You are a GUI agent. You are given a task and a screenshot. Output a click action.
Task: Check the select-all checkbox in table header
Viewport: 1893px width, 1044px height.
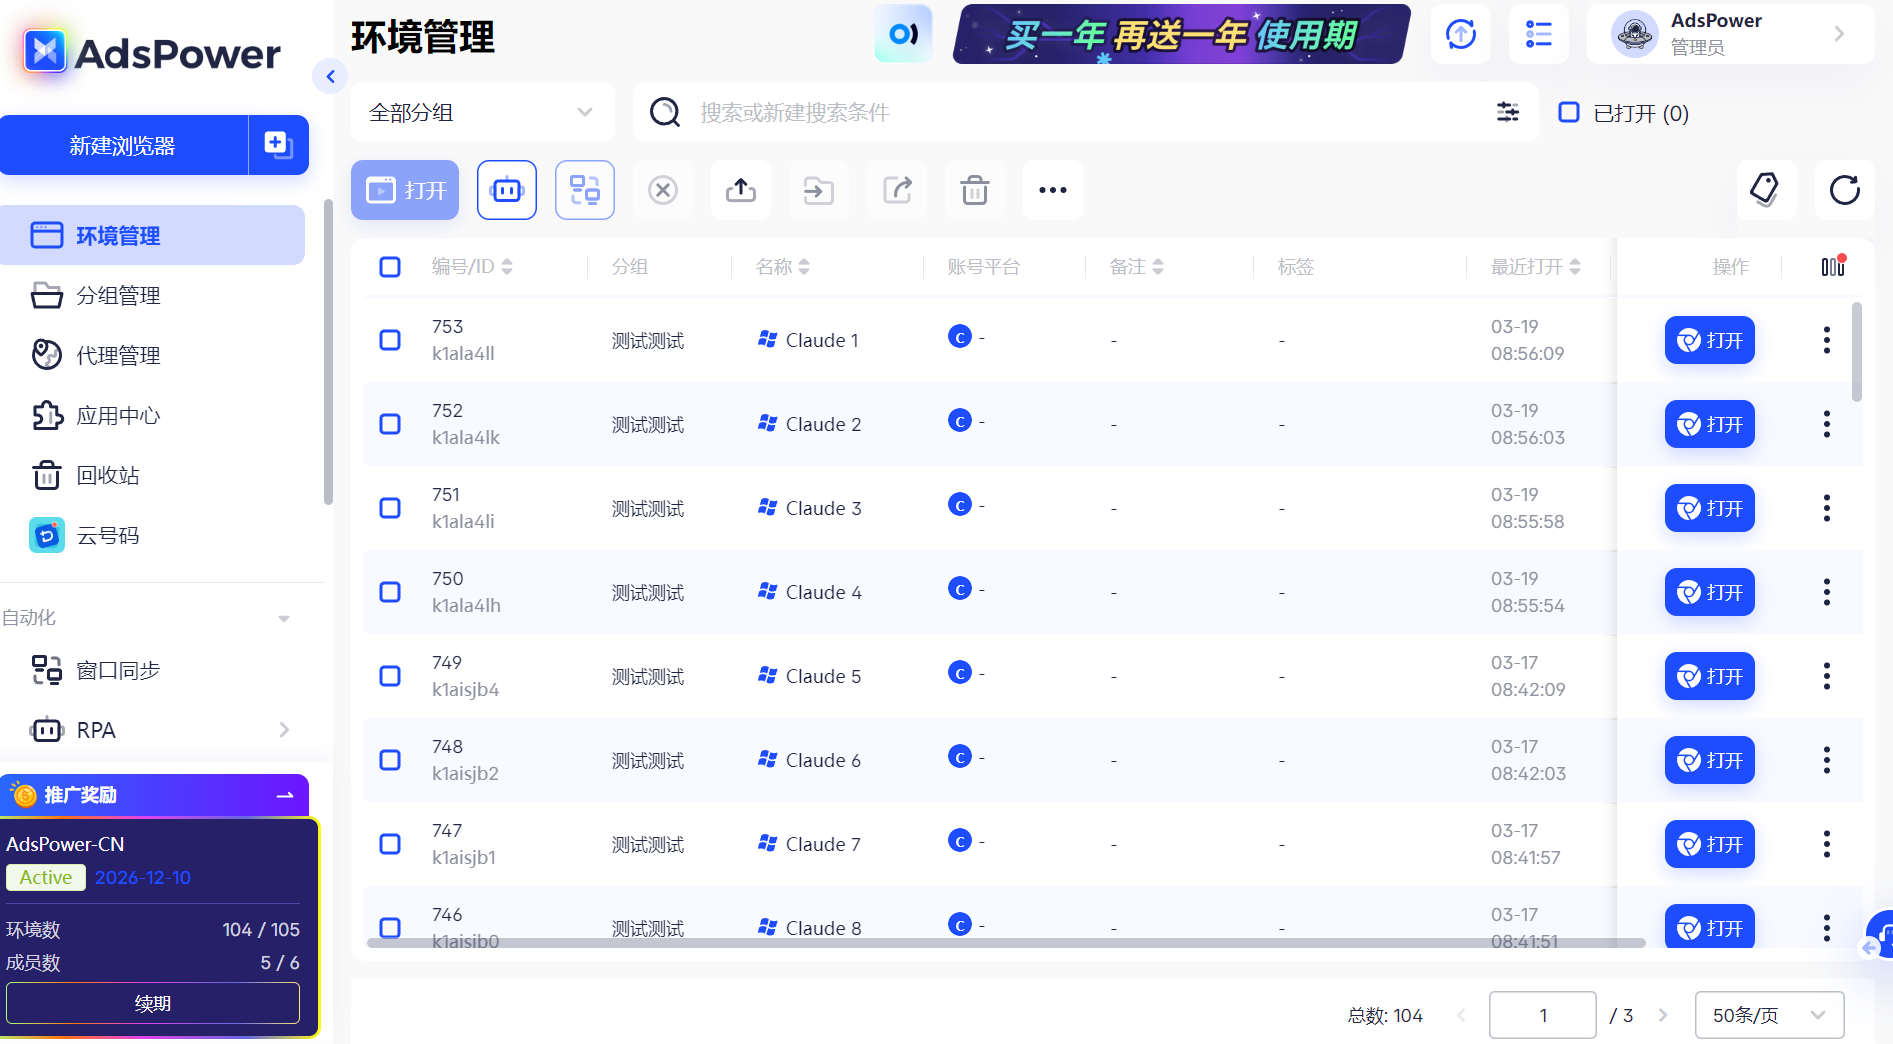point(389,266)
